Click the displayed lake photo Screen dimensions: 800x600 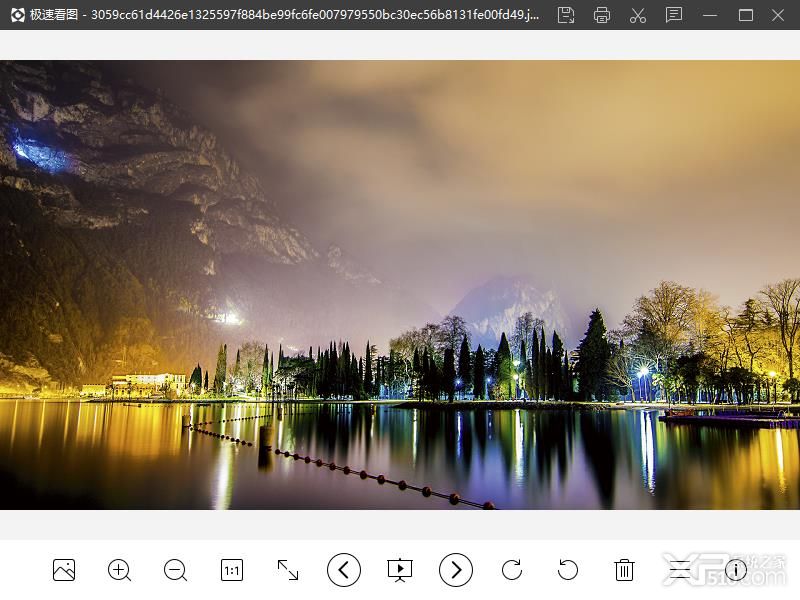tap(400, 290)
